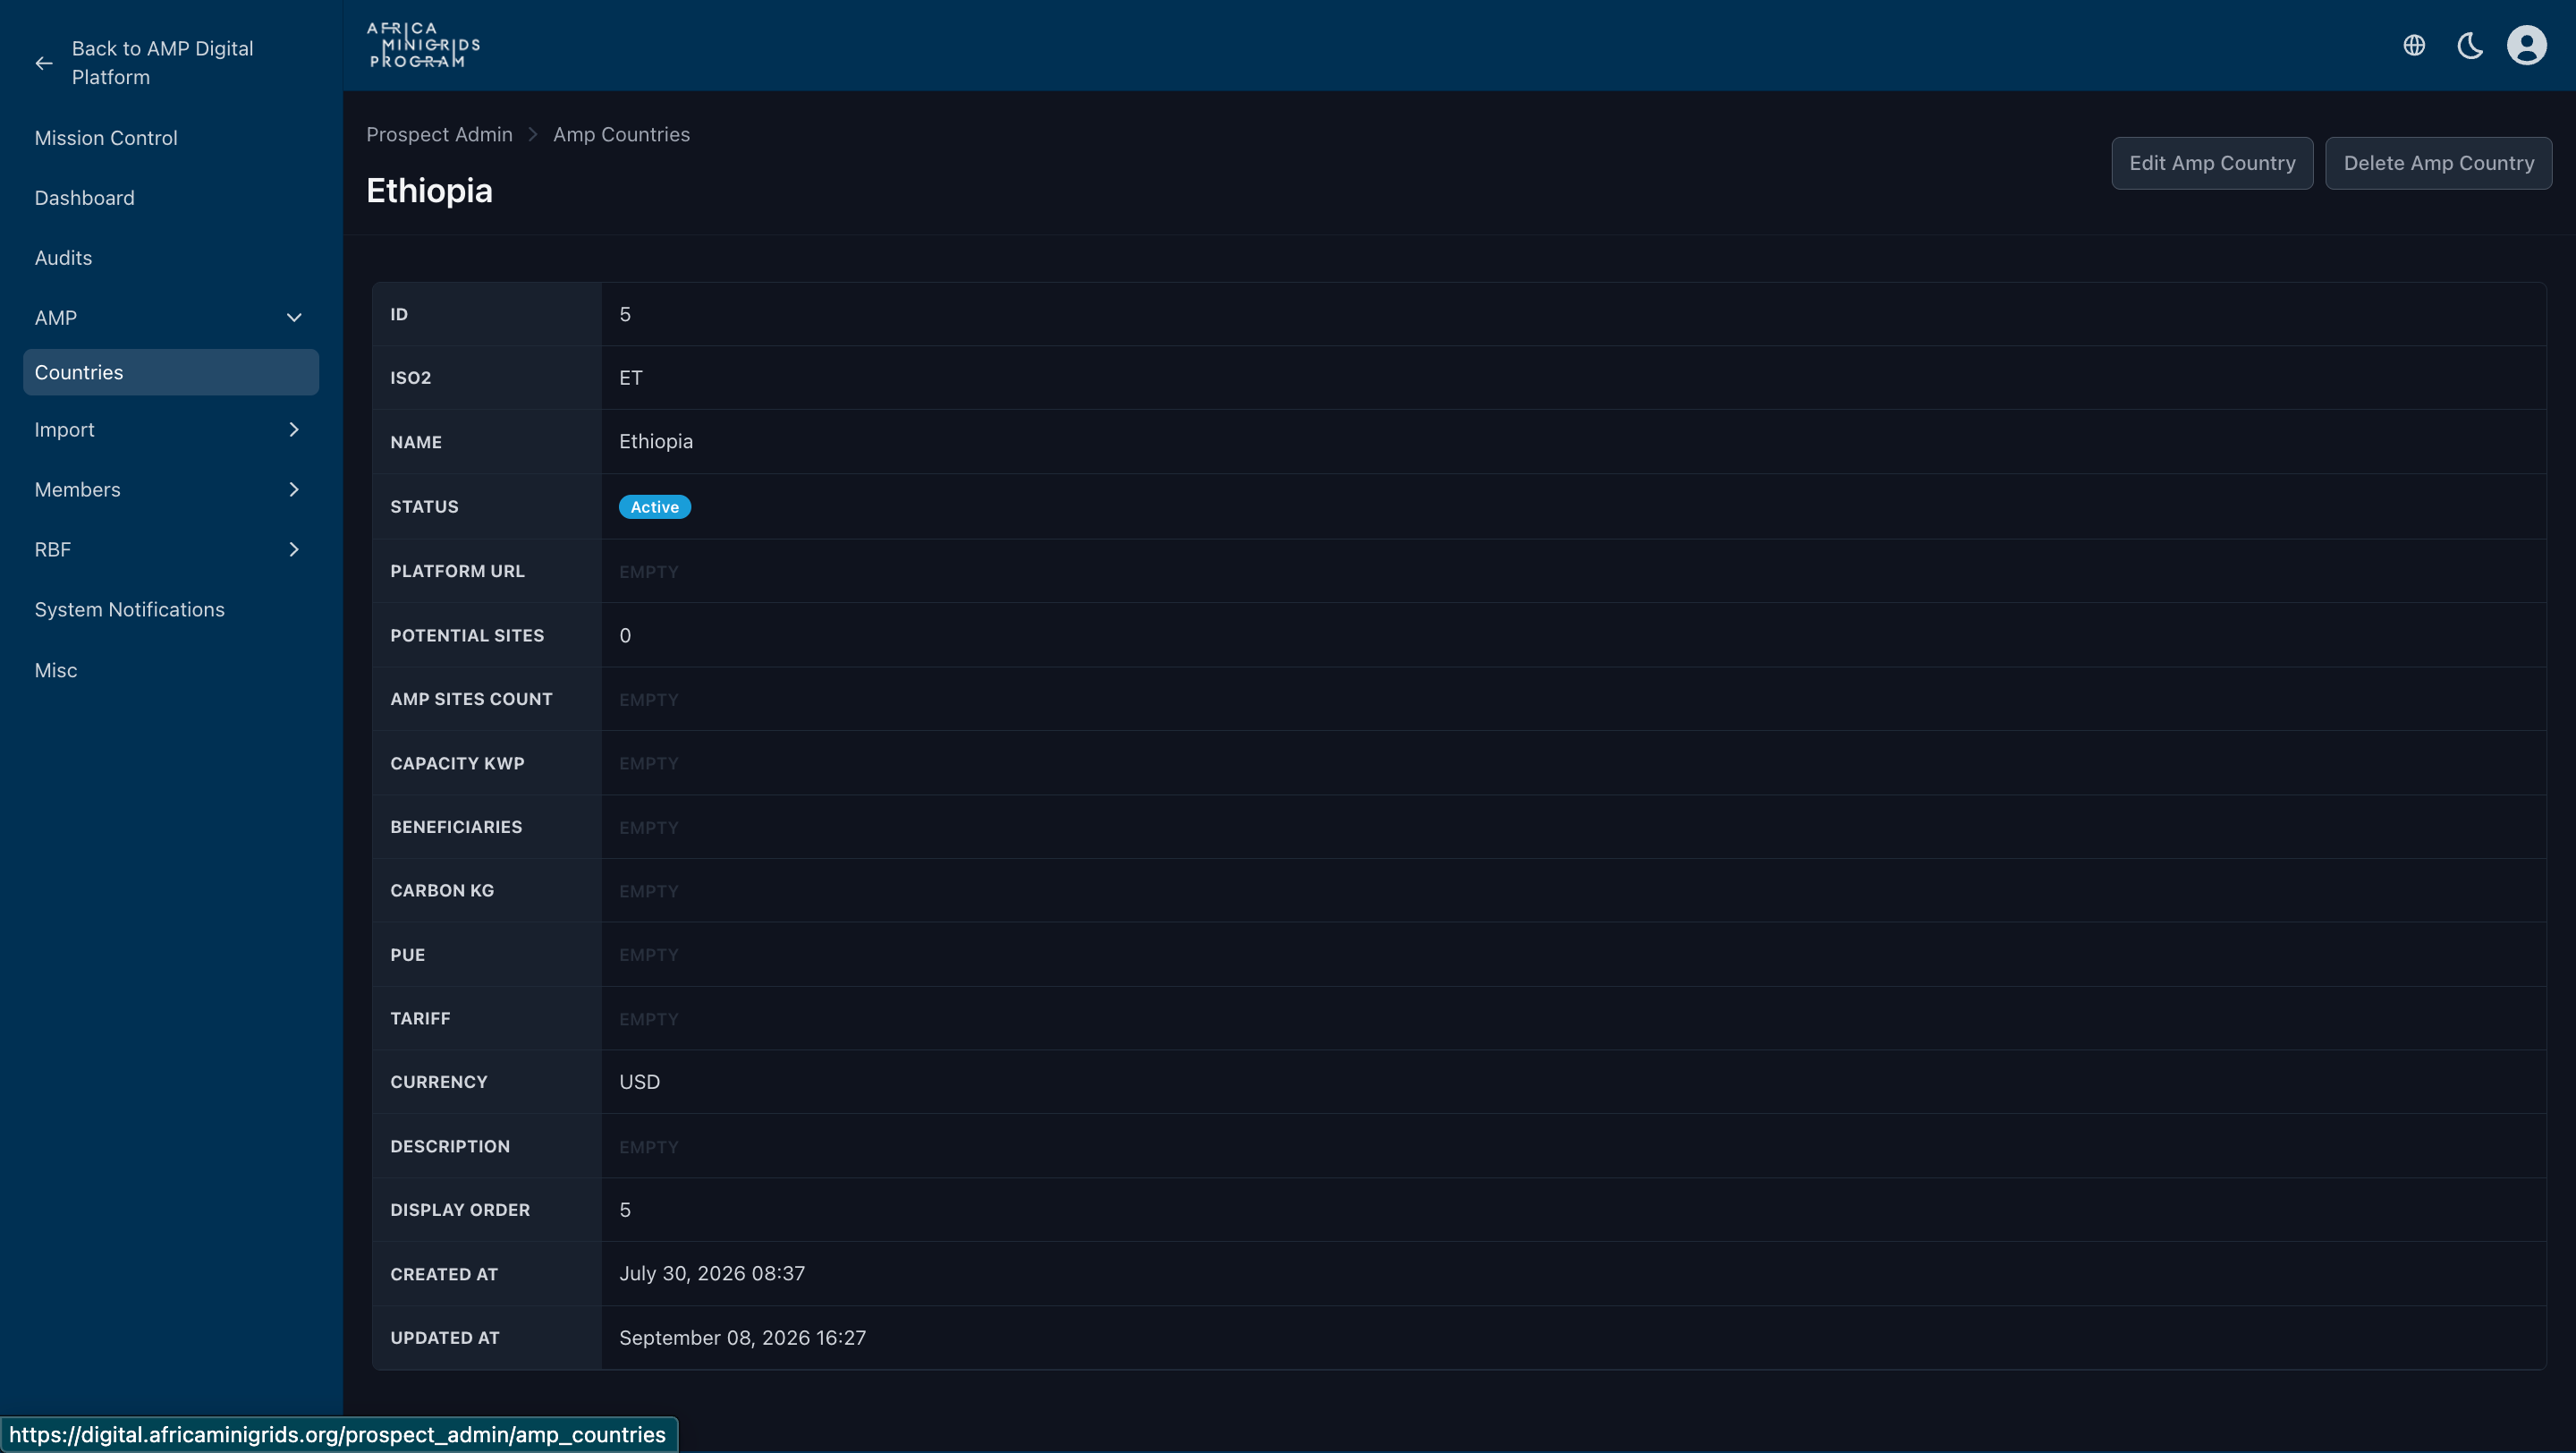Image resolution: width=2576 pixels, height=1453 pixels.
Task: Click Created At date July 30, 2026 08:37
Action: 712,1273
